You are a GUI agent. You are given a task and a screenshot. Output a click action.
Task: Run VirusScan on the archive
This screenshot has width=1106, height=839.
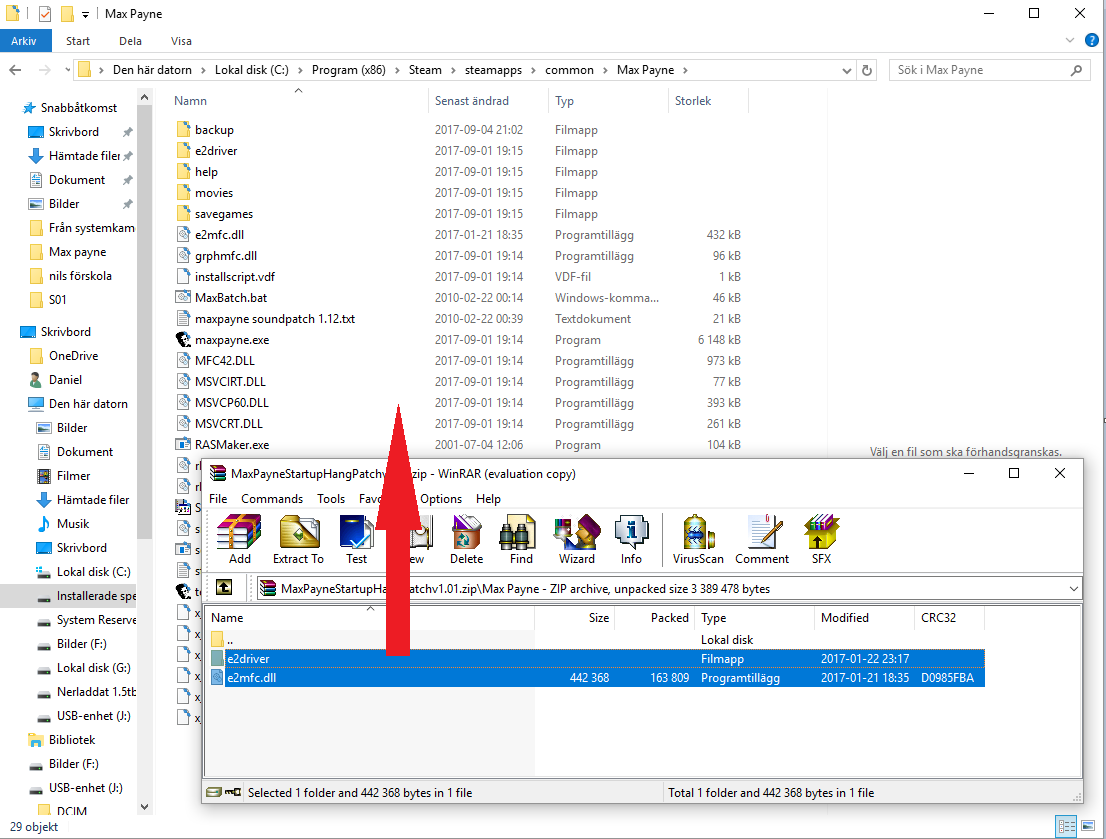click(x=698, y=540)
